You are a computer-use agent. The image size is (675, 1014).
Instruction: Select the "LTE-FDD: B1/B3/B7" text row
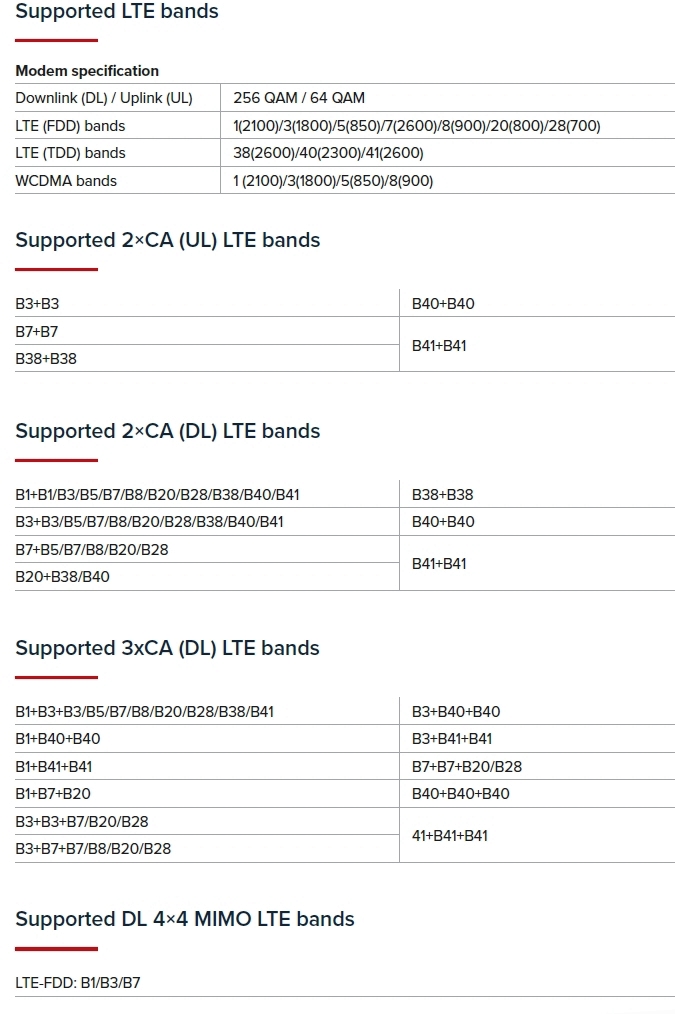click(x=78, y=983)
